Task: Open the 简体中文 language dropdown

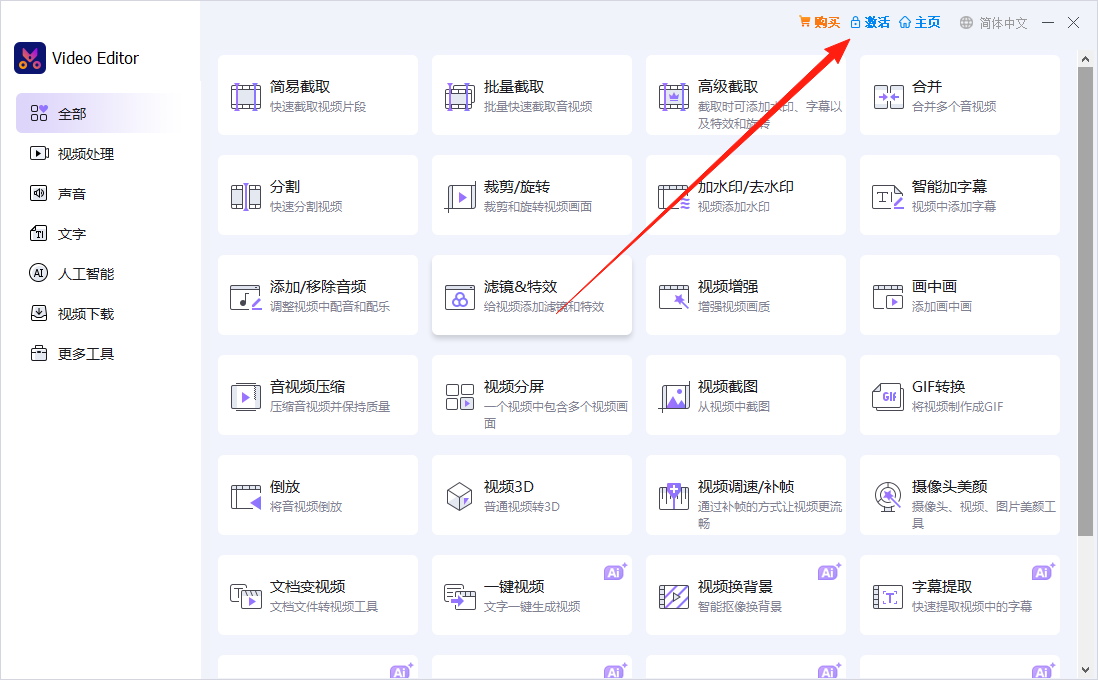Action: pyautogui.click(x=993, y=23)
